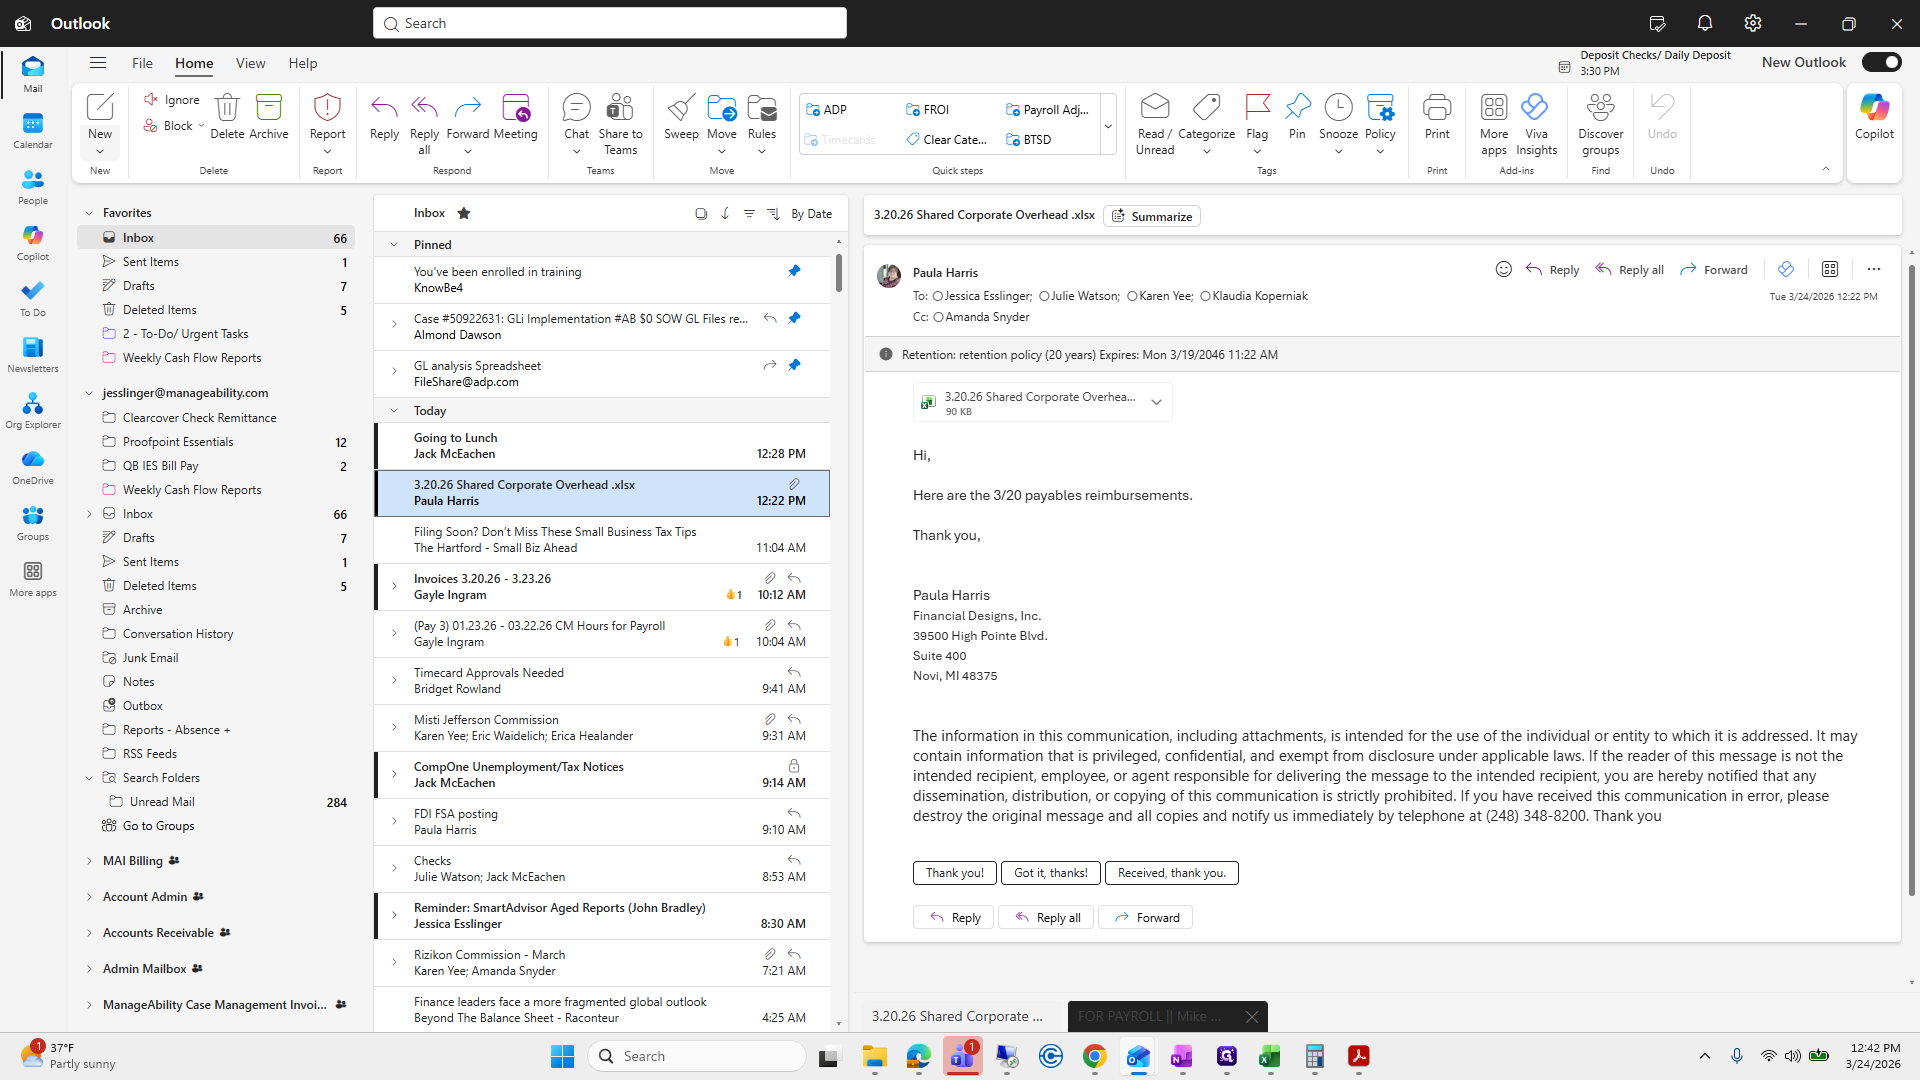Image resolution: width=1920 pixels, height=1080 pixels.
Task: Click Excel icon in Windows taskbar
Action: click(x=1270, y=1056)
